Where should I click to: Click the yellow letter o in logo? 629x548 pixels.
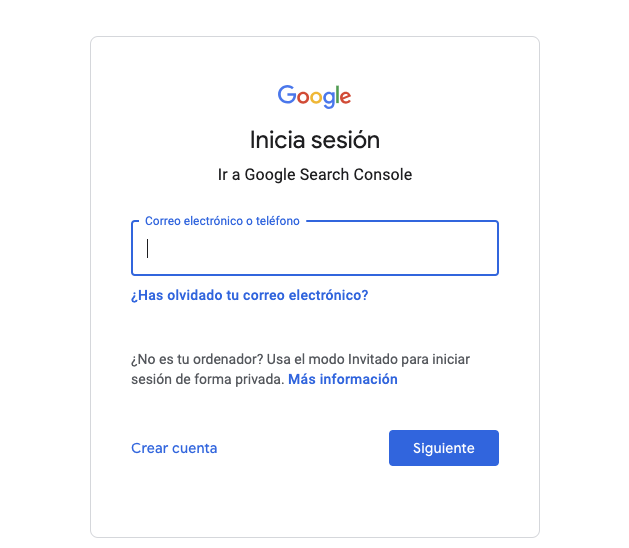[317, 97]
